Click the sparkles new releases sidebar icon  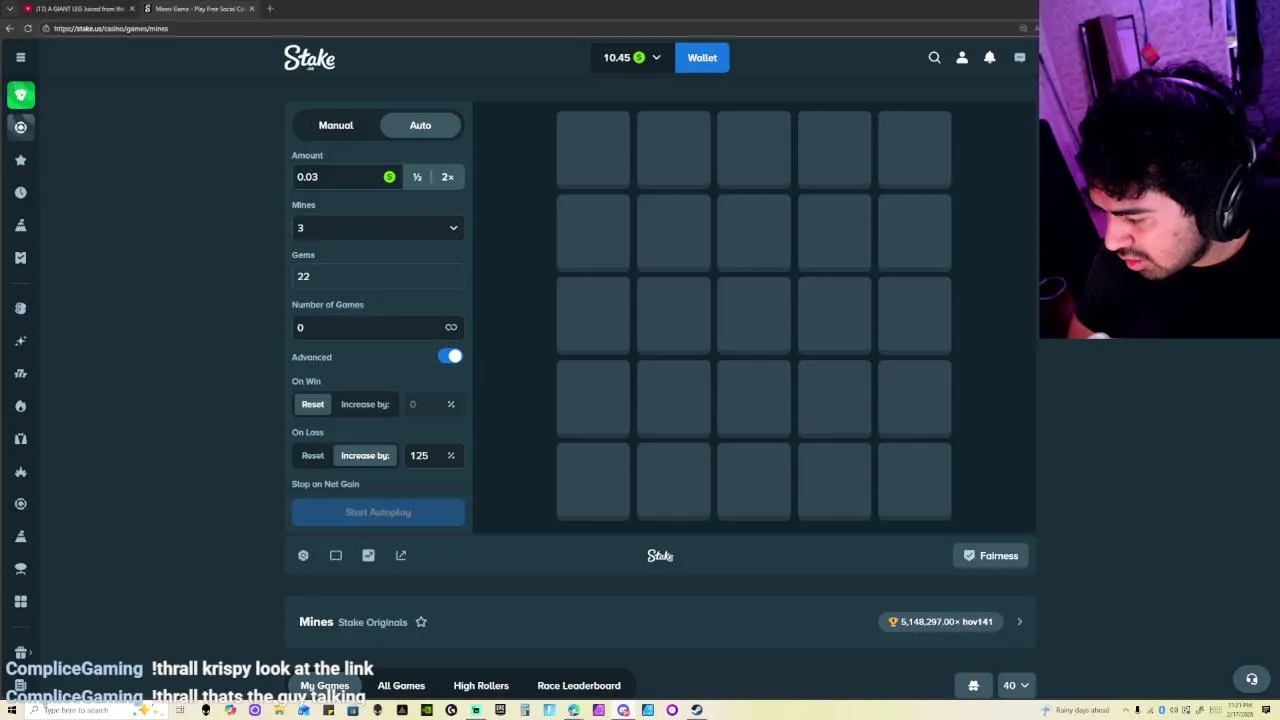pyautogui.click(x=20, y=341)
